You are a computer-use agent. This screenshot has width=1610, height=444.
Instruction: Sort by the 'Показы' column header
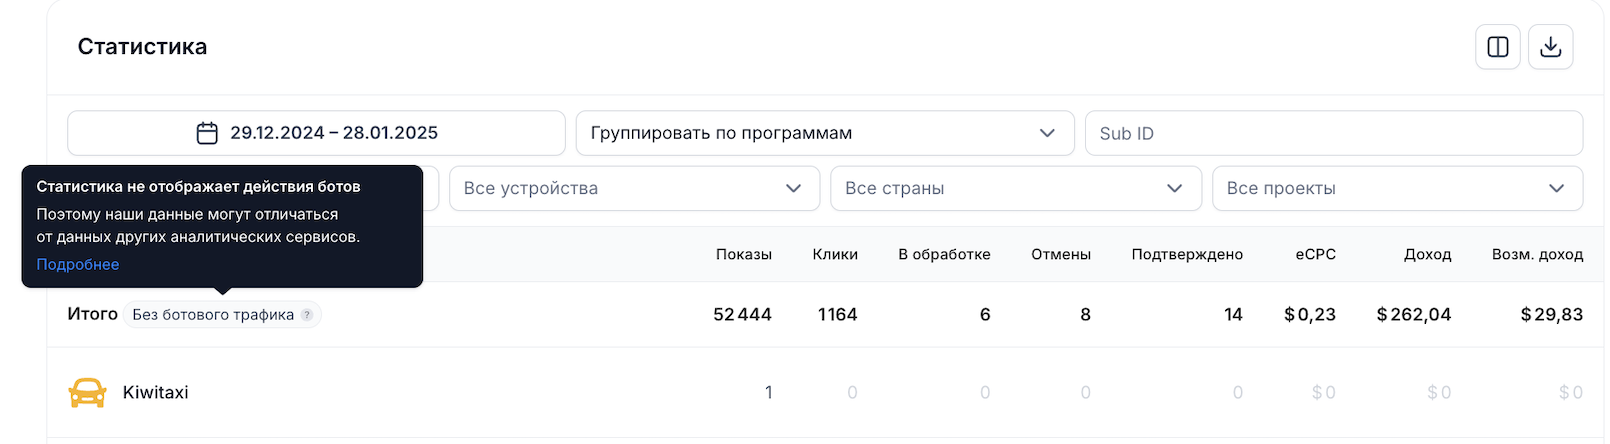pos(744,254)
